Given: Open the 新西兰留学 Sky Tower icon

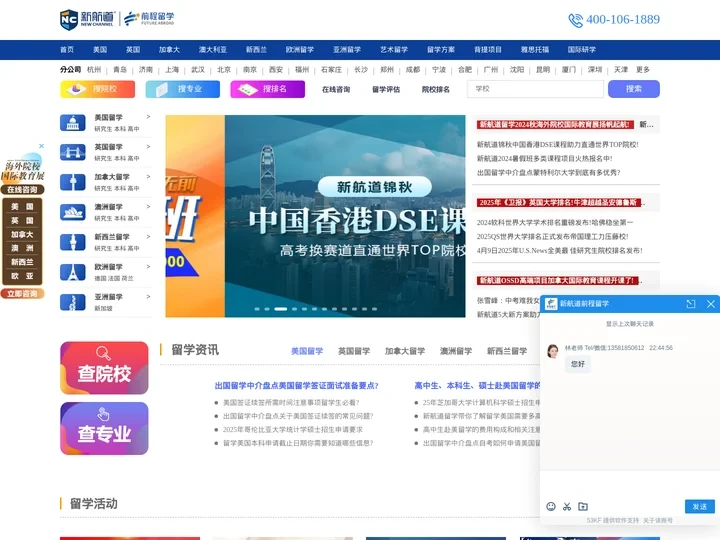Looking at the screenshot, I should (x=73, y=242).
